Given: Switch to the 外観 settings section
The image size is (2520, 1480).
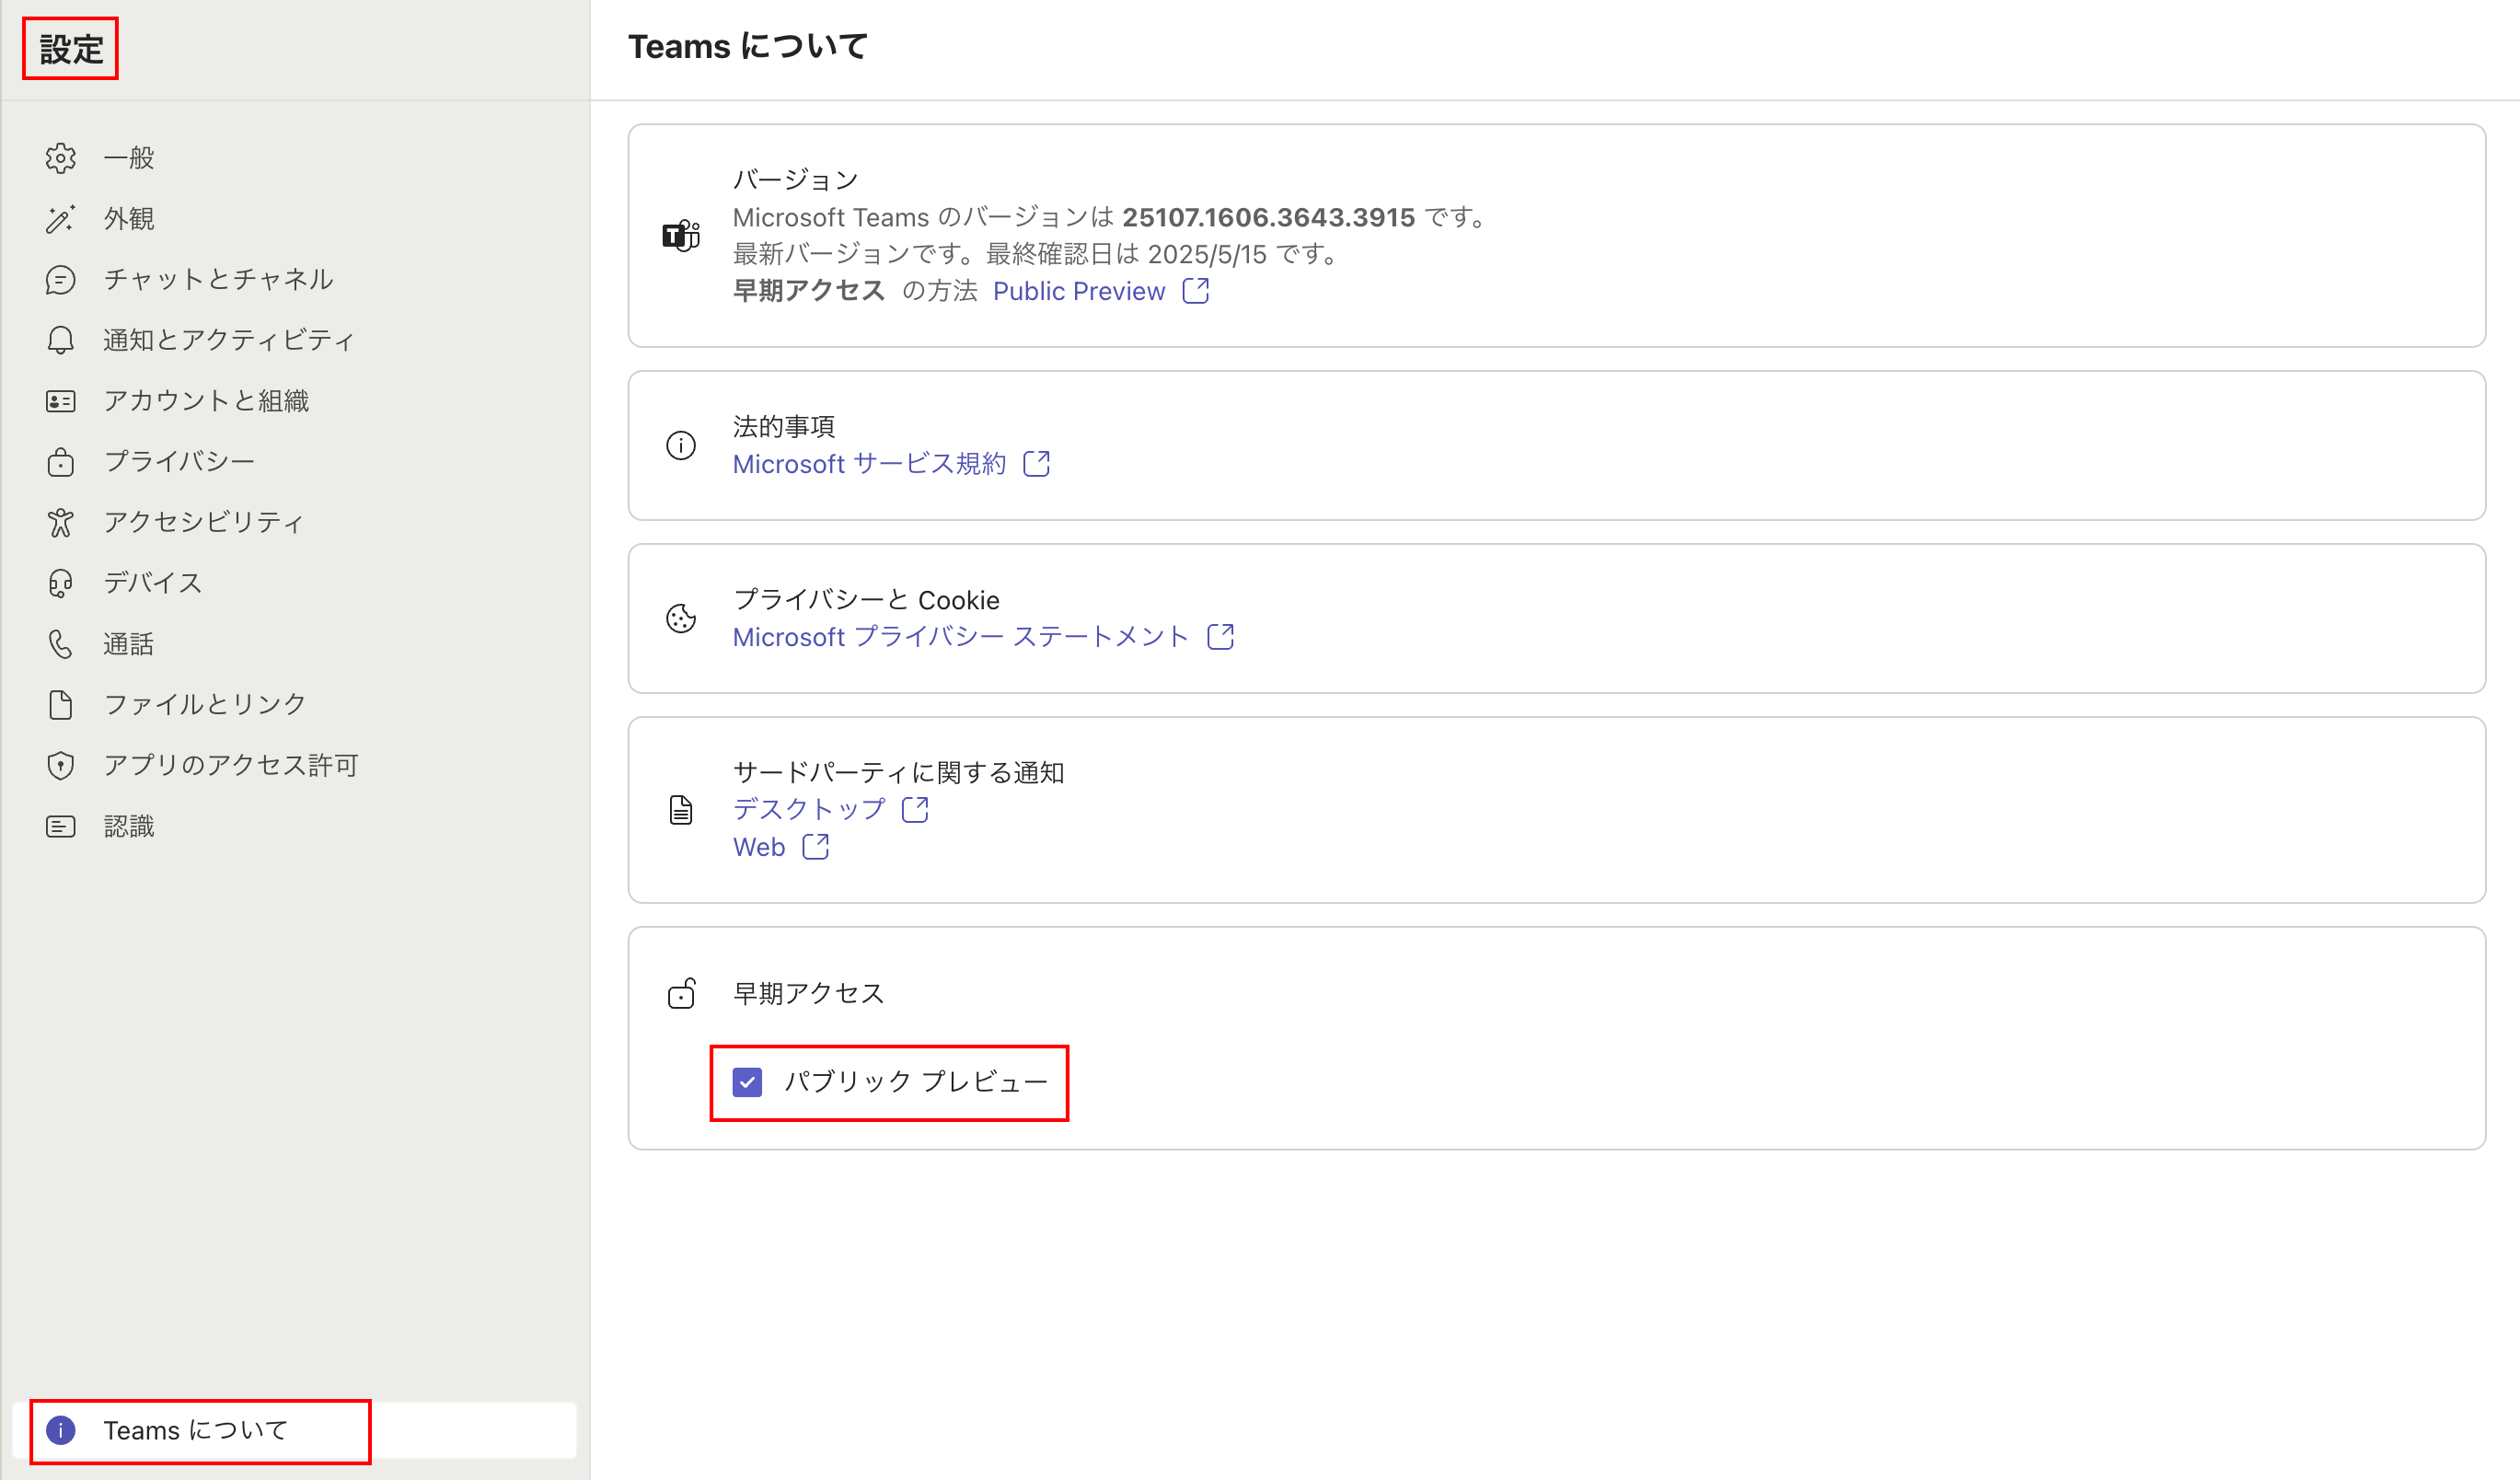Looking at the screenshot, I should tap(295, 219).
